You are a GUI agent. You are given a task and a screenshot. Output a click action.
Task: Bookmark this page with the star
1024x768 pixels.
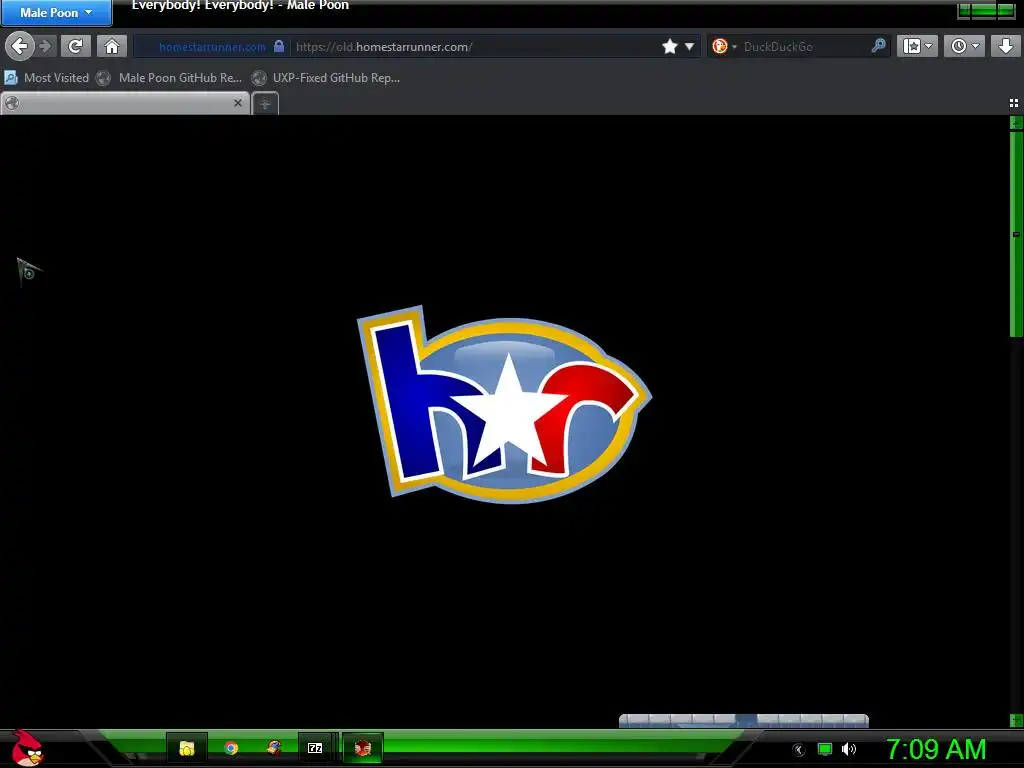(669, 46)
